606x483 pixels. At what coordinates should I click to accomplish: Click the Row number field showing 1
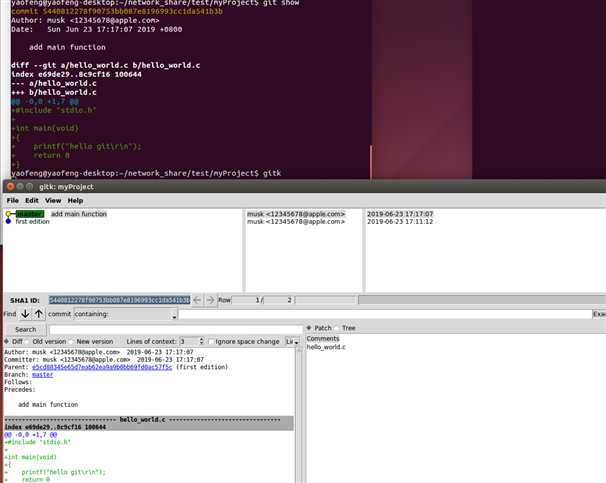click(247, 300)
